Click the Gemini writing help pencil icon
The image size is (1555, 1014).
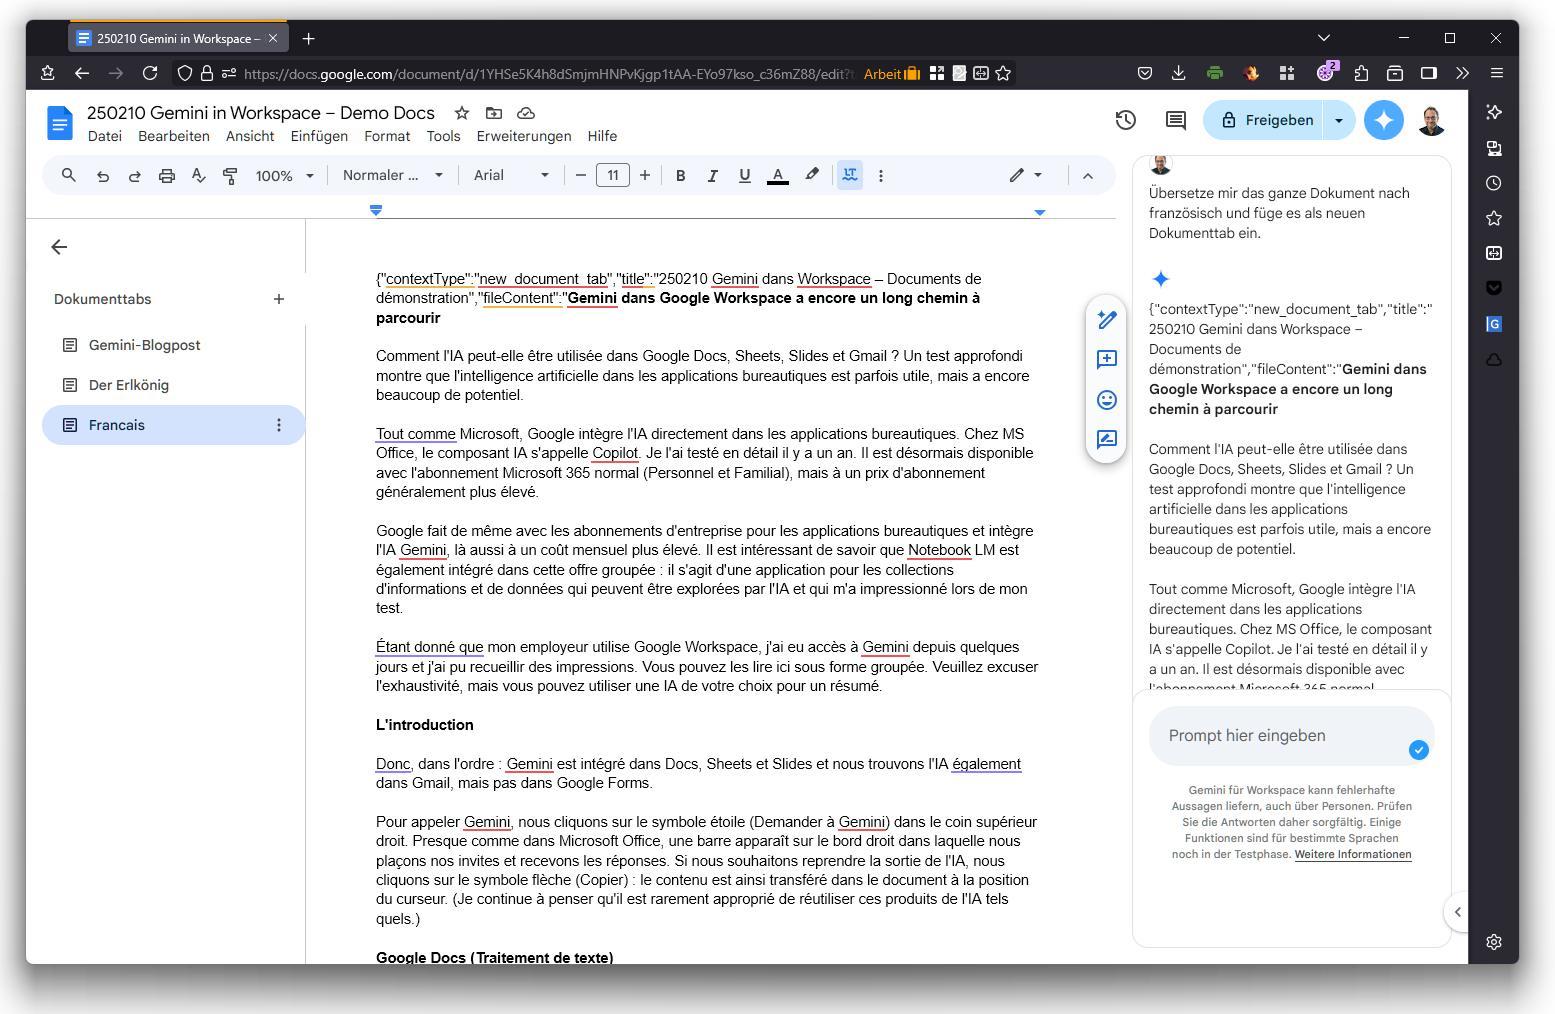coord(1107,320)
